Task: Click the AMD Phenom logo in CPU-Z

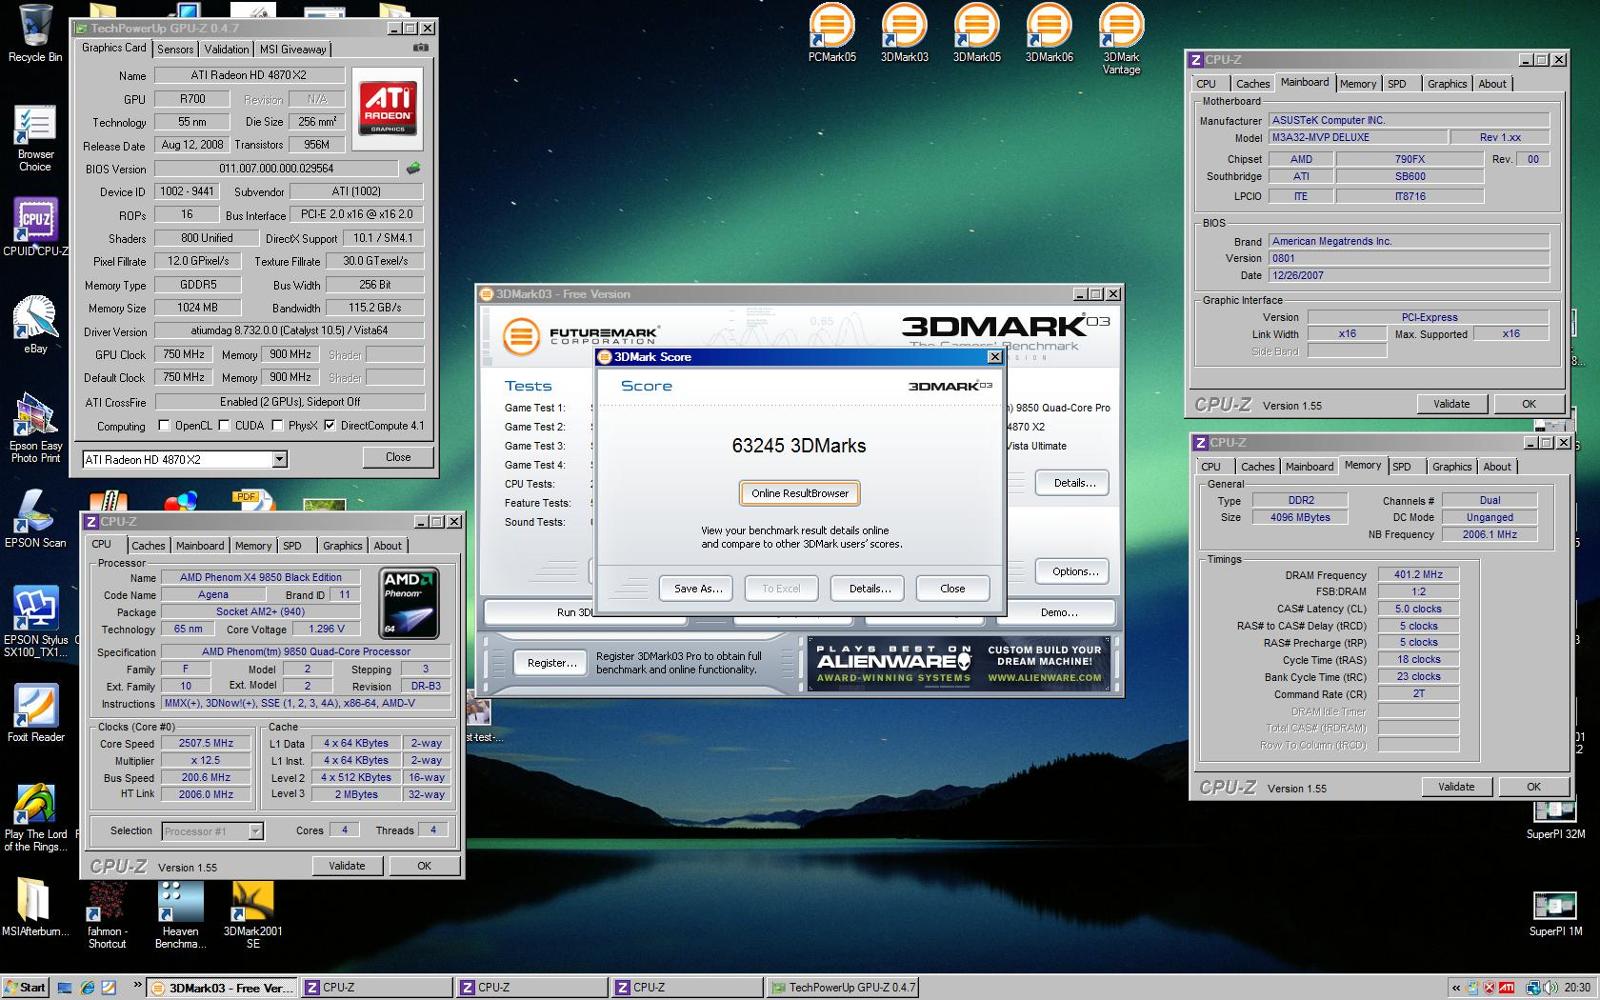Action: 410,604
